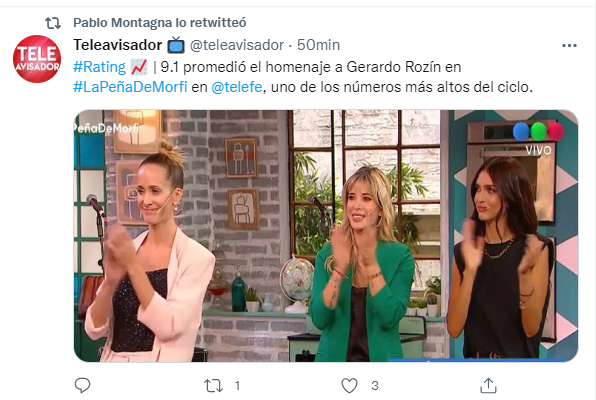Click the TV emoji next to Teleavisador
The image size is (596, 400).
point(176,45)
